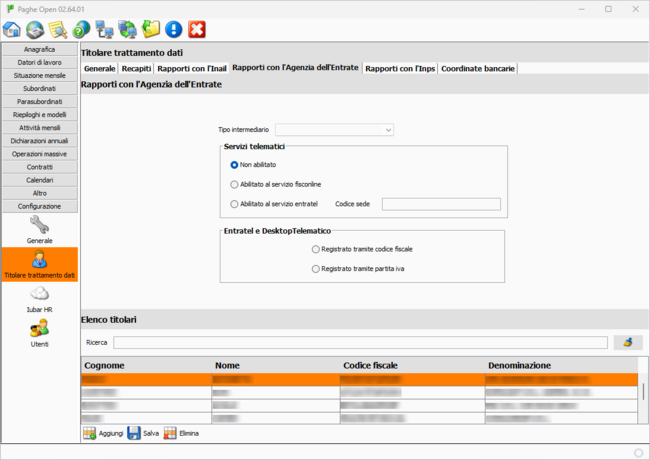Select Abilitato al servizio fisconline

tap(234, 184)
